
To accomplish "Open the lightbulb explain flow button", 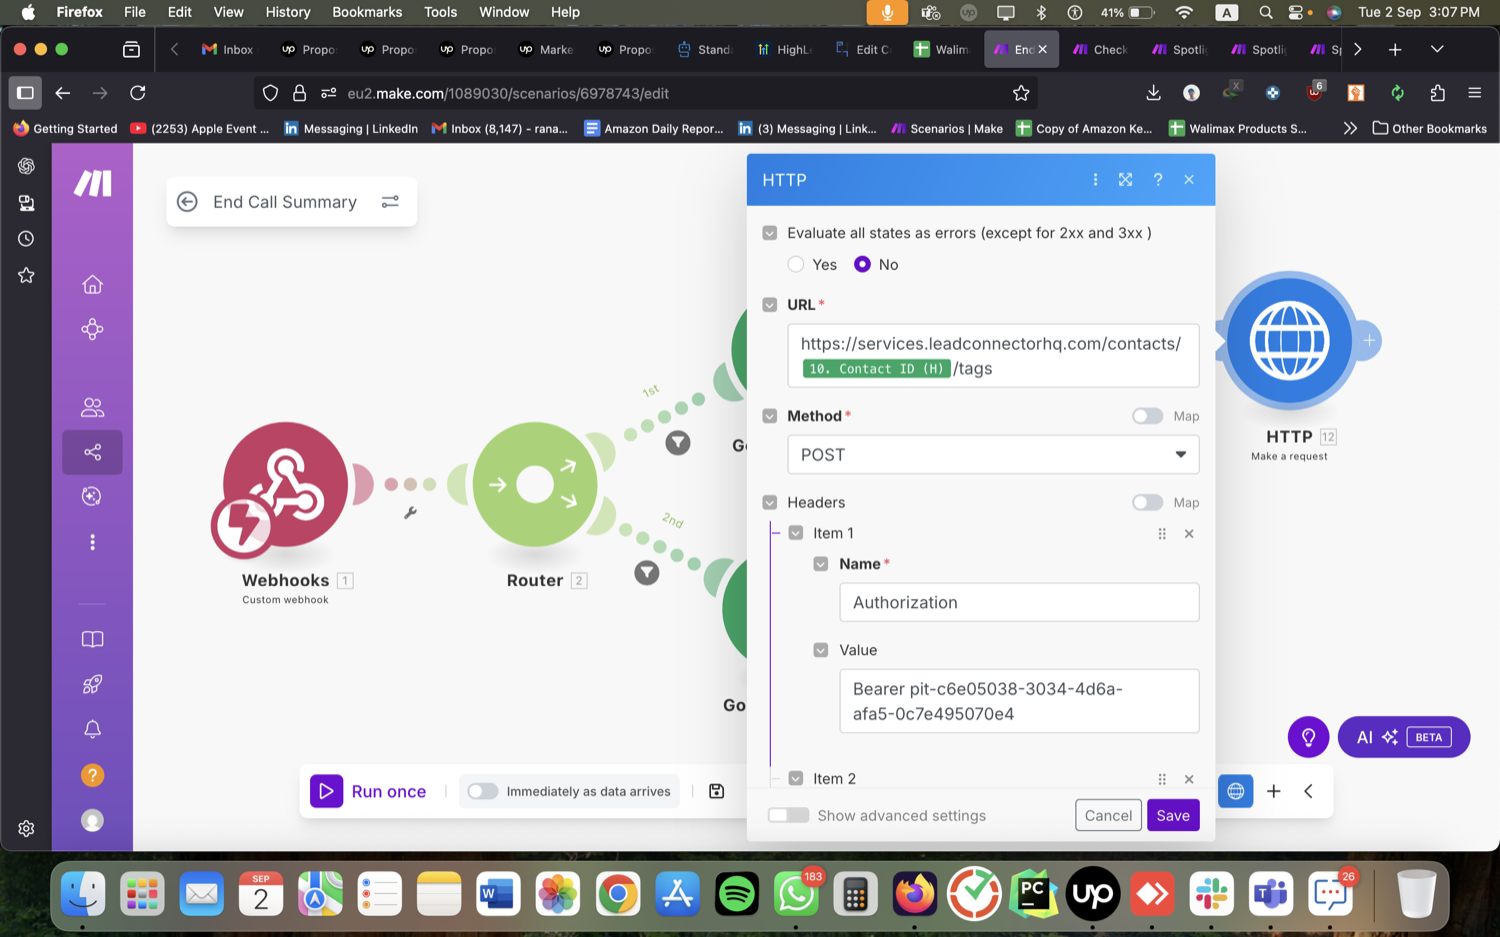I will click(x=1308, y=737).
